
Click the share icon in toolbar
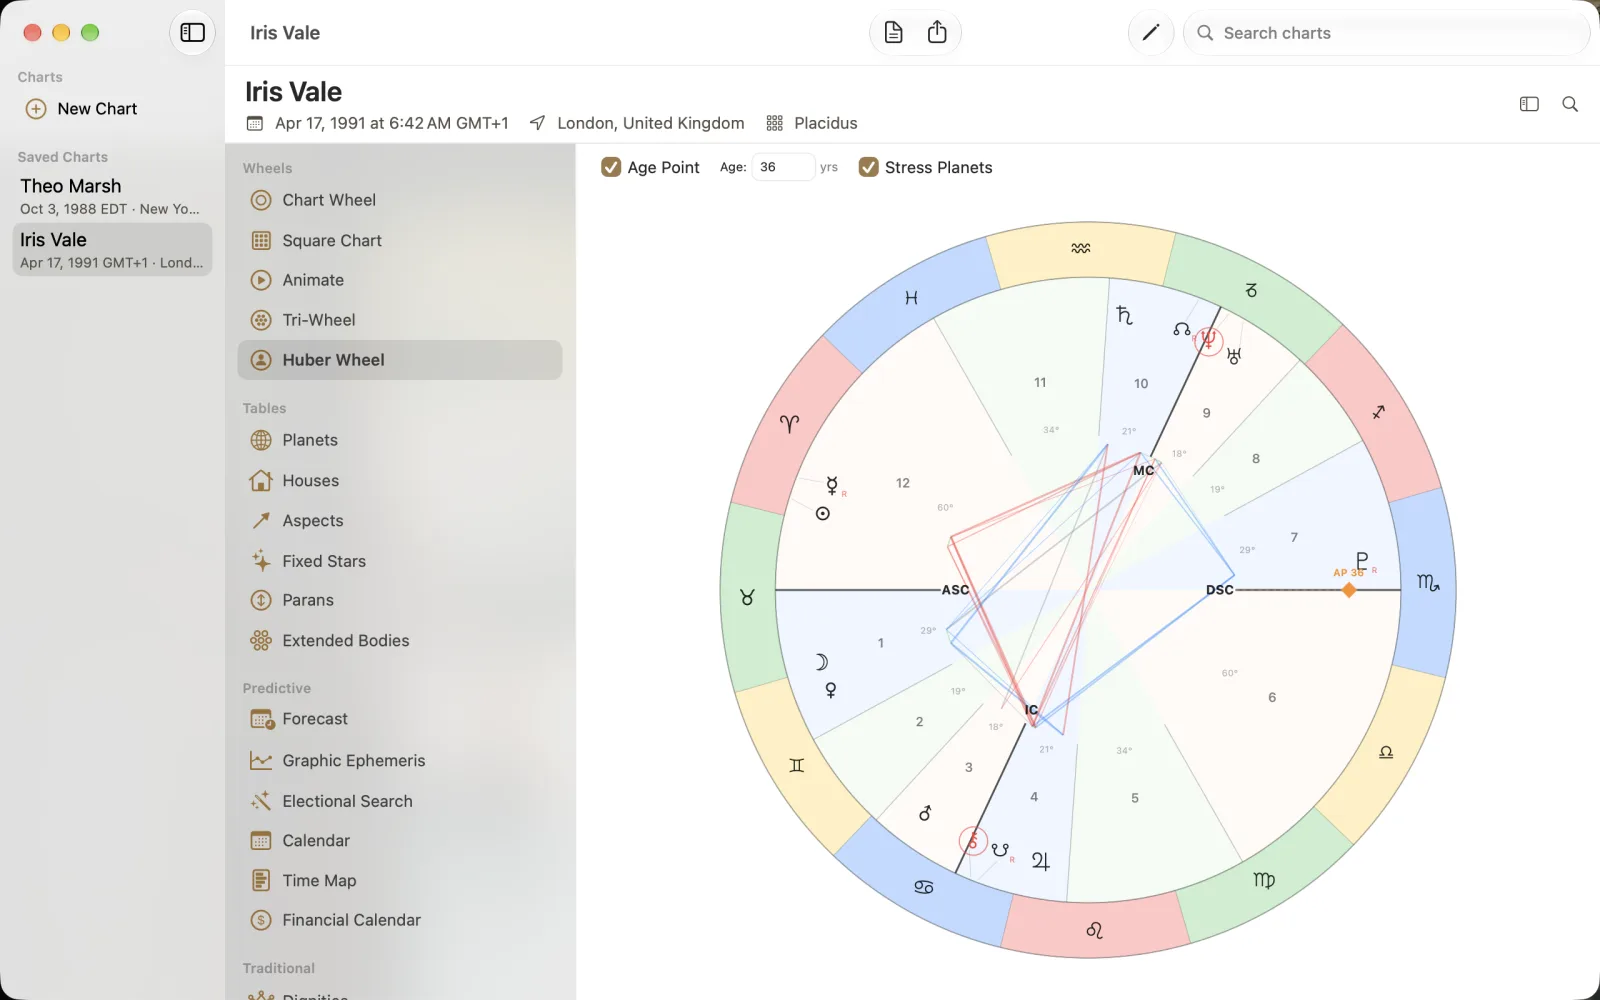click(937, 33)
